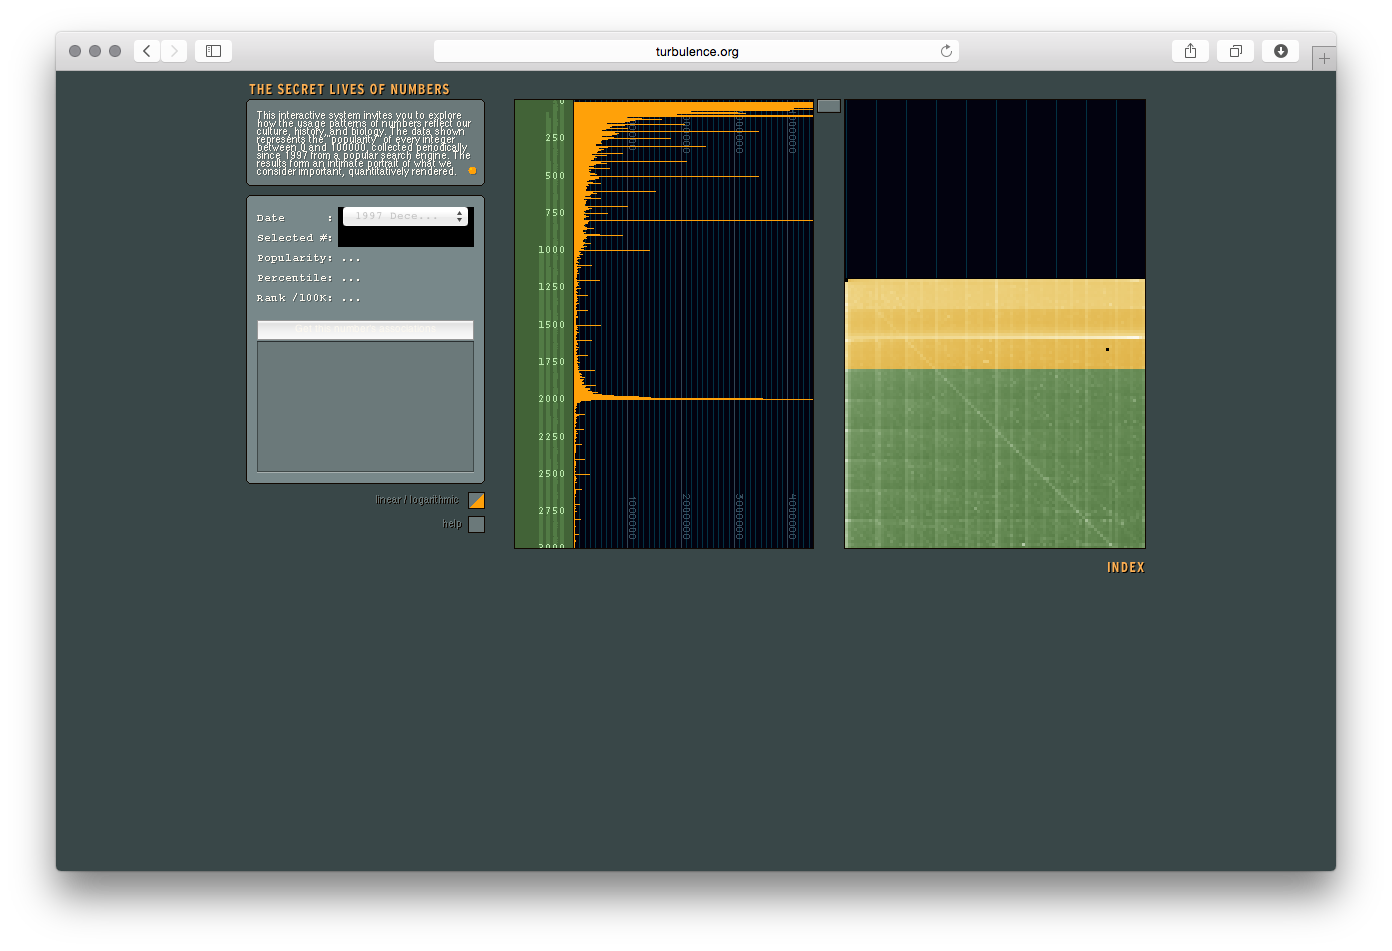
Task: Reload the turbulence.org page
Action: 946,51
